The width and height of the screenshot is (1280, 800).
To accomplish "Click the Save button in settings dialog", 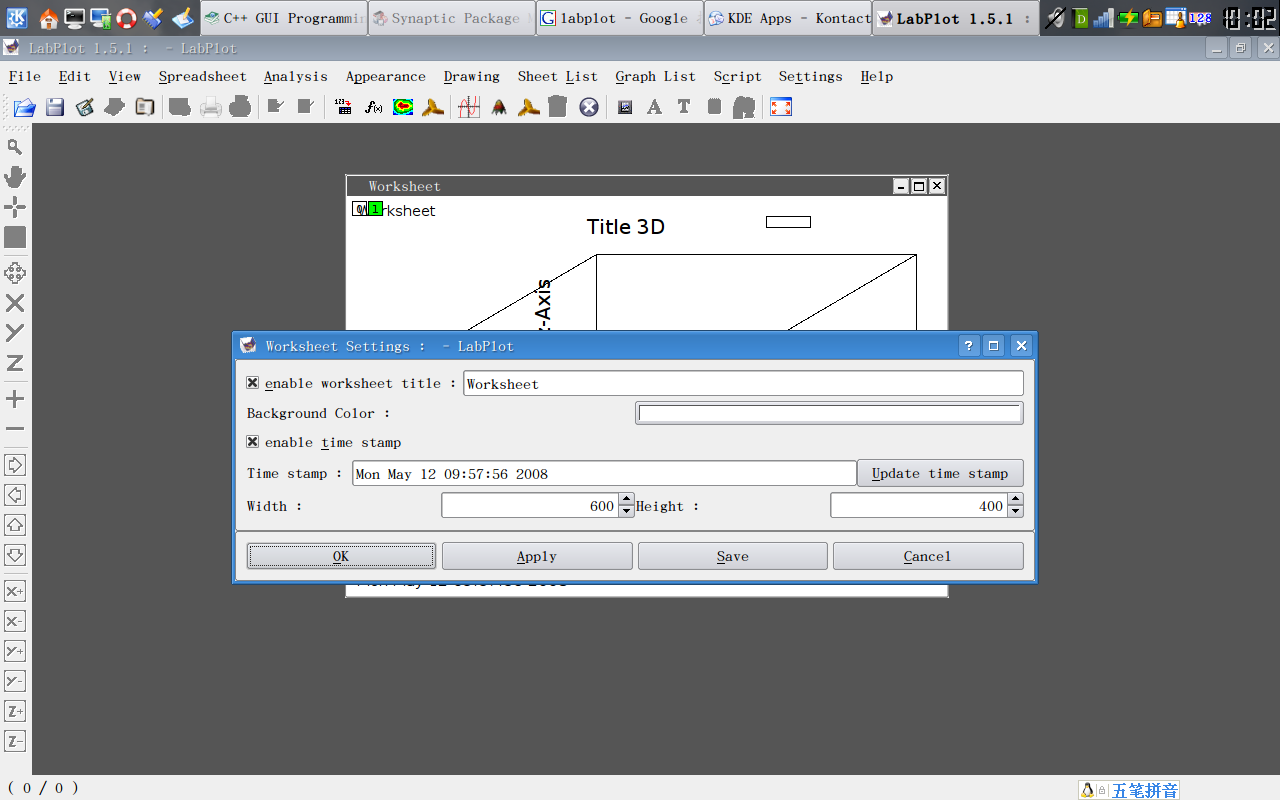I will (x=732, y=556).
